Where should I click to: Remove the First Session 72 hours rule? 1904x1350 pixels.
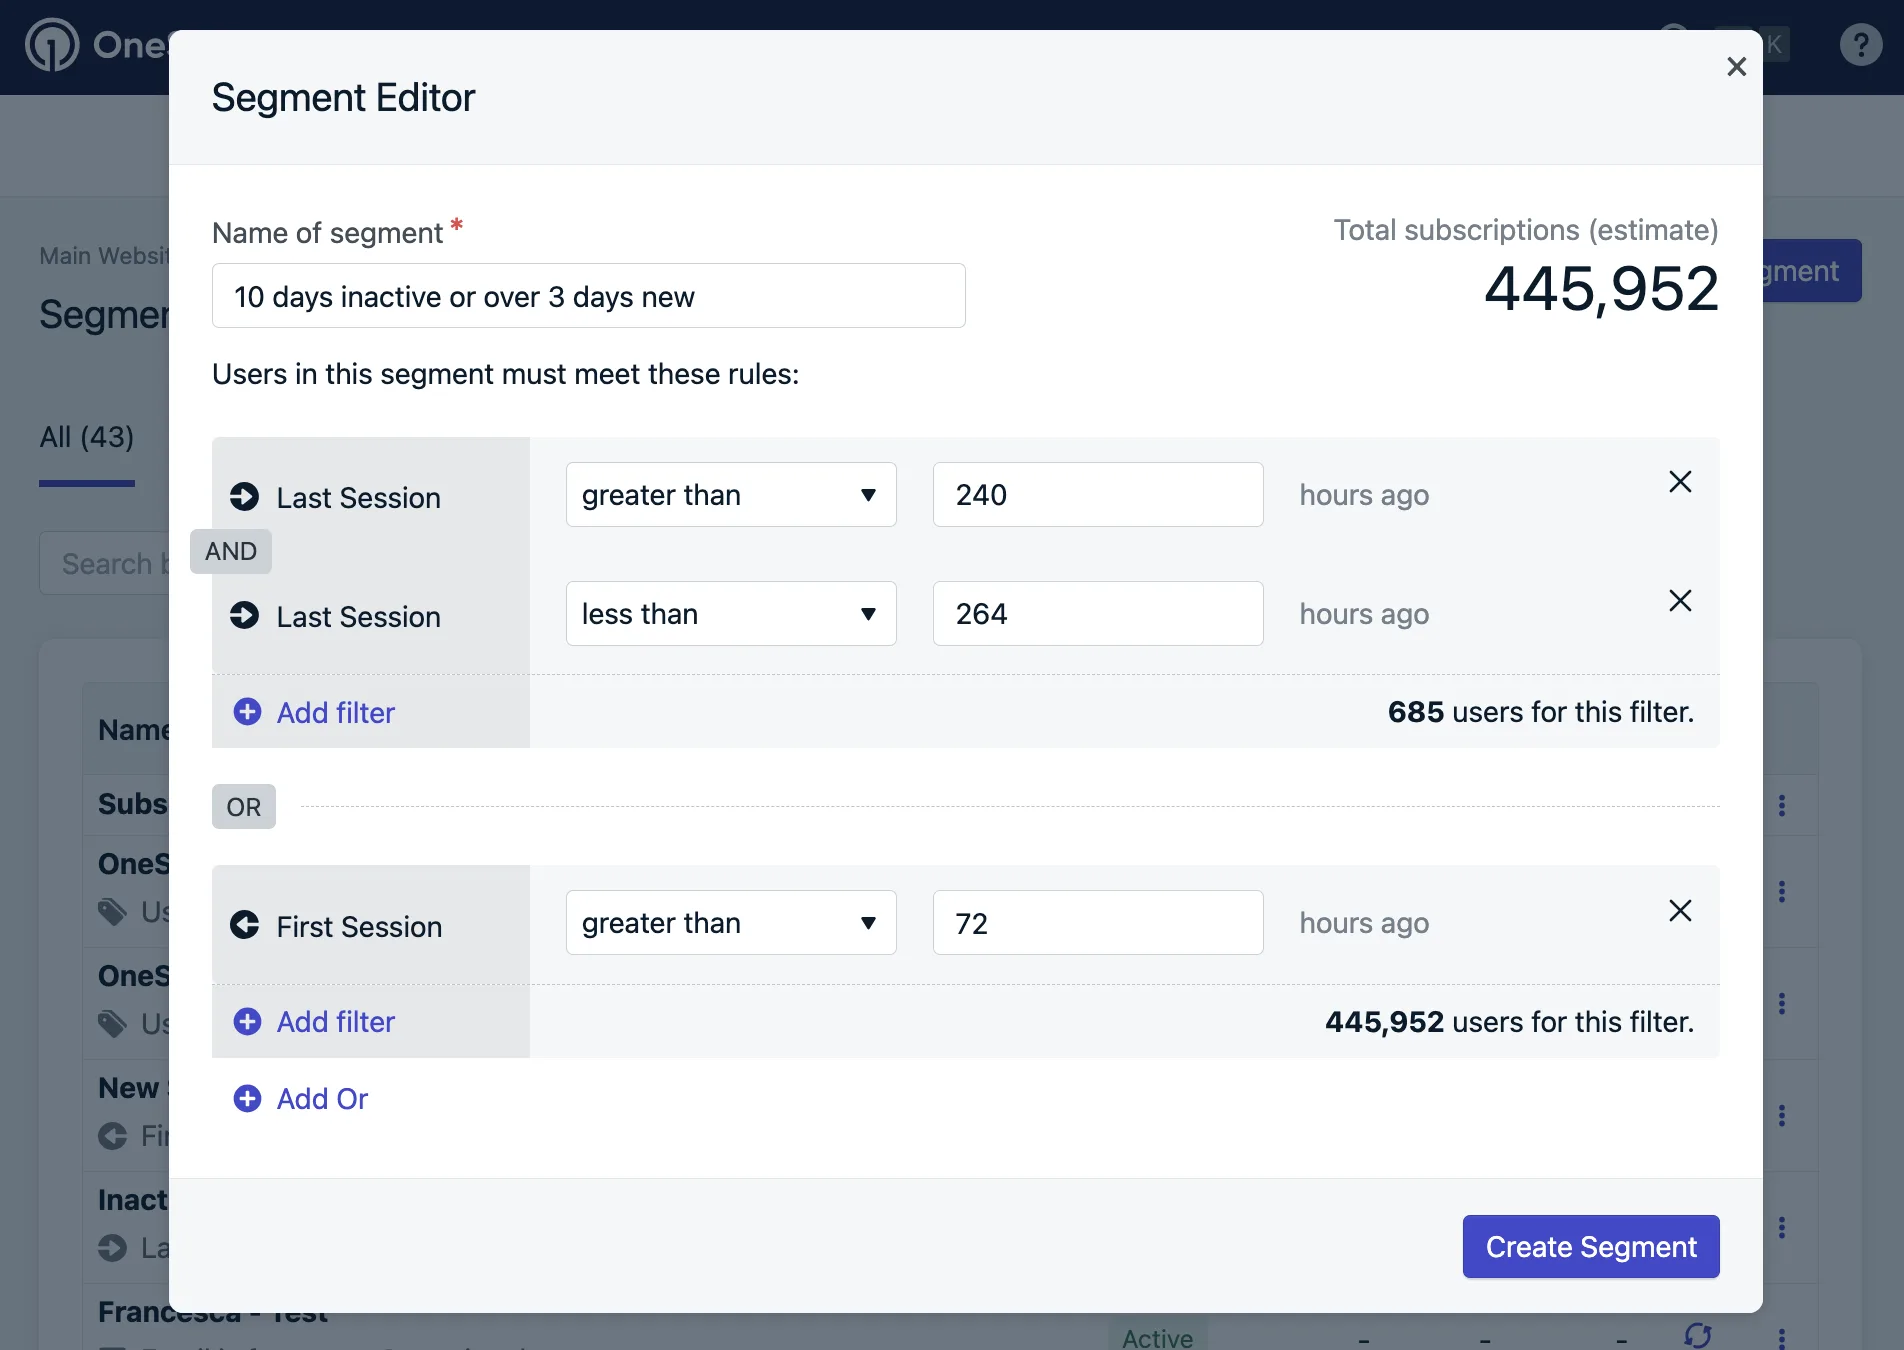(1680, 911)
